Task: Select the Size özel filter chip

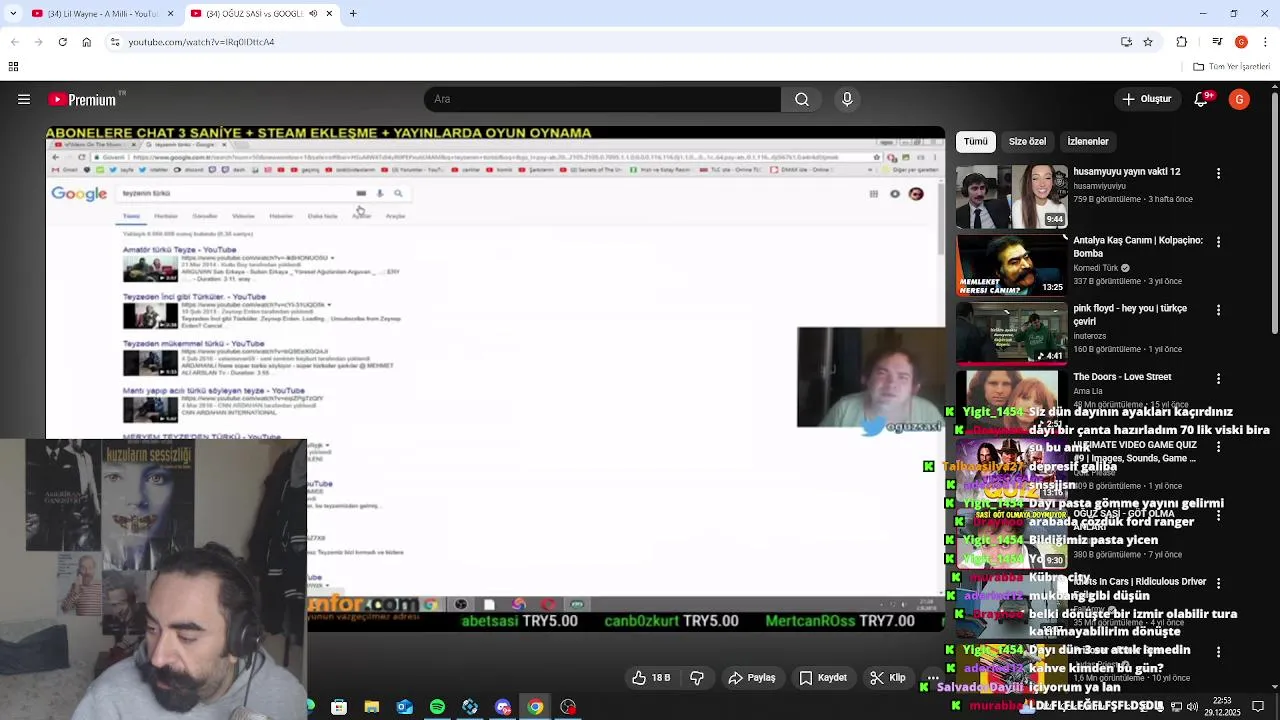Action: 1027,141
